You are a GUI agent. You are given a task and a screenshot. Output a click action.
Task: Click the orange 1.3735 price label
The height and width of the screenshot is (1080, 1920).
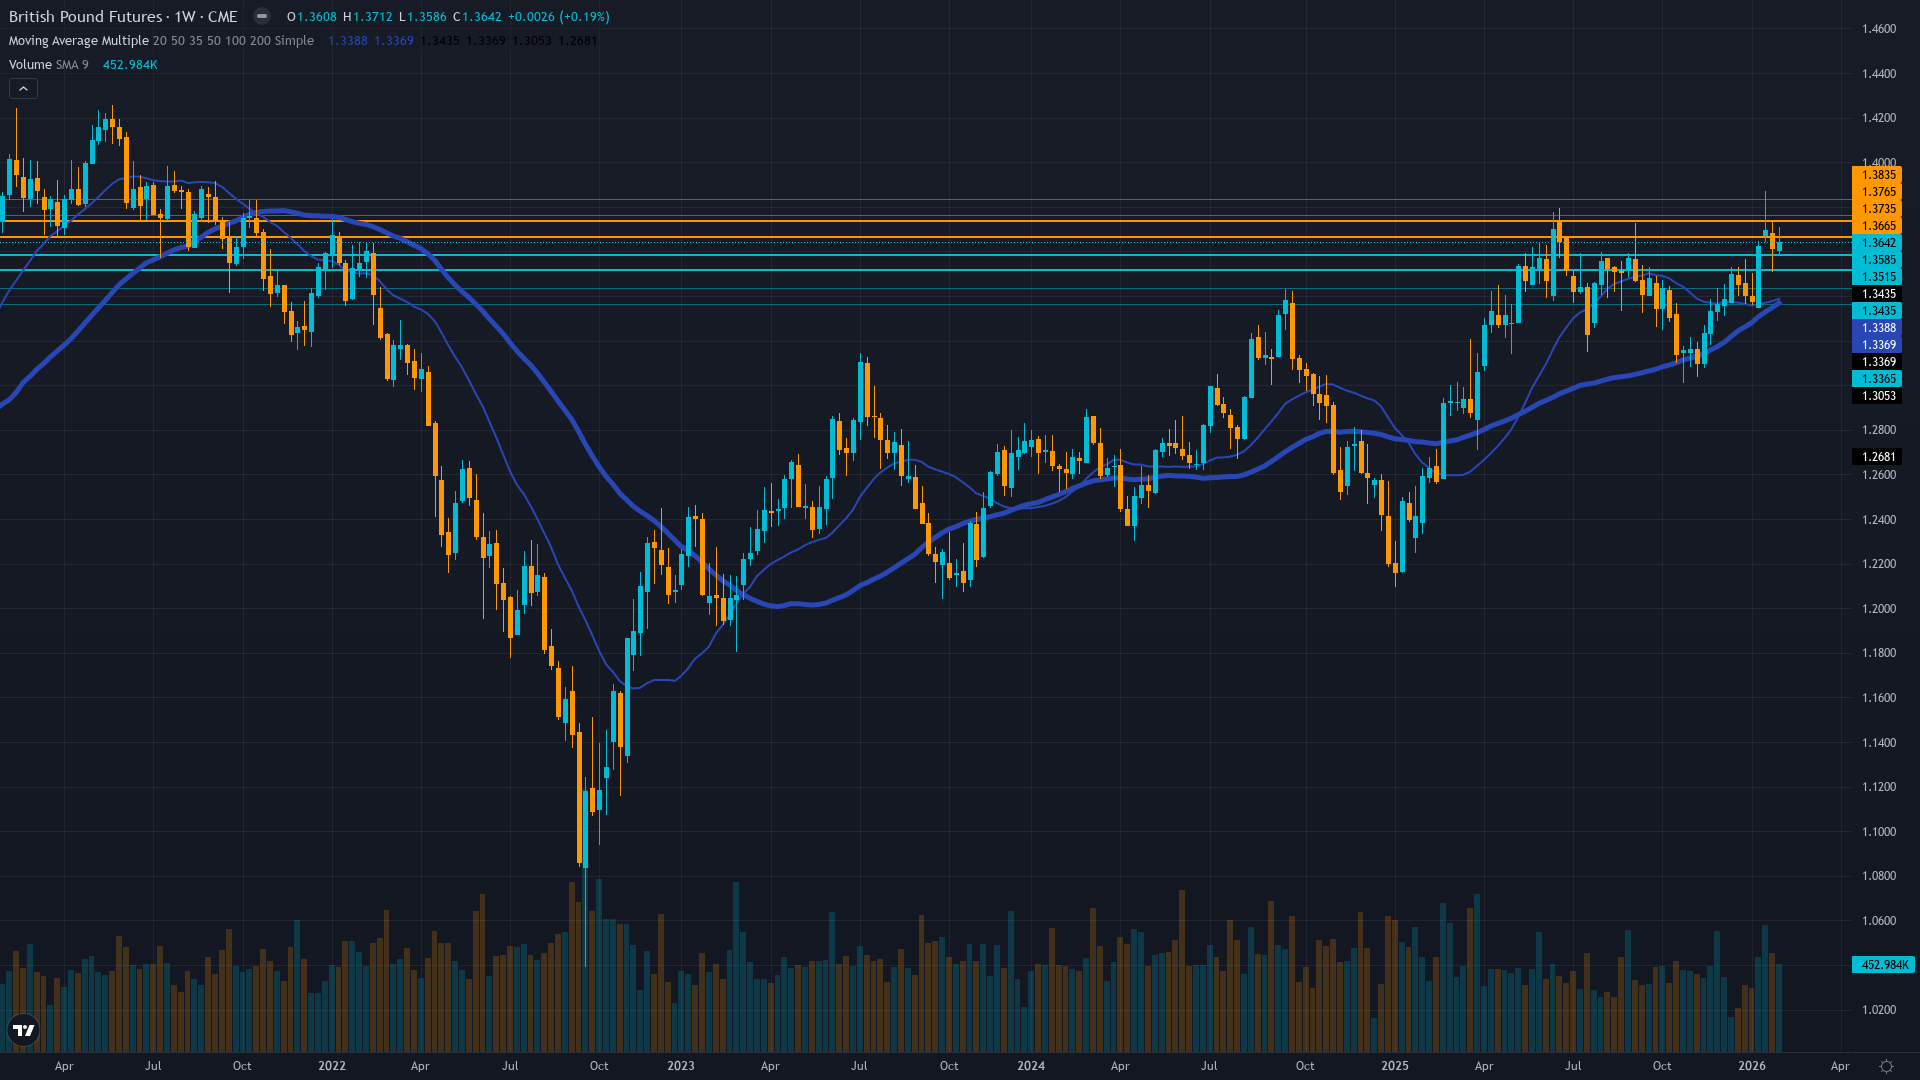[1879, 209]
